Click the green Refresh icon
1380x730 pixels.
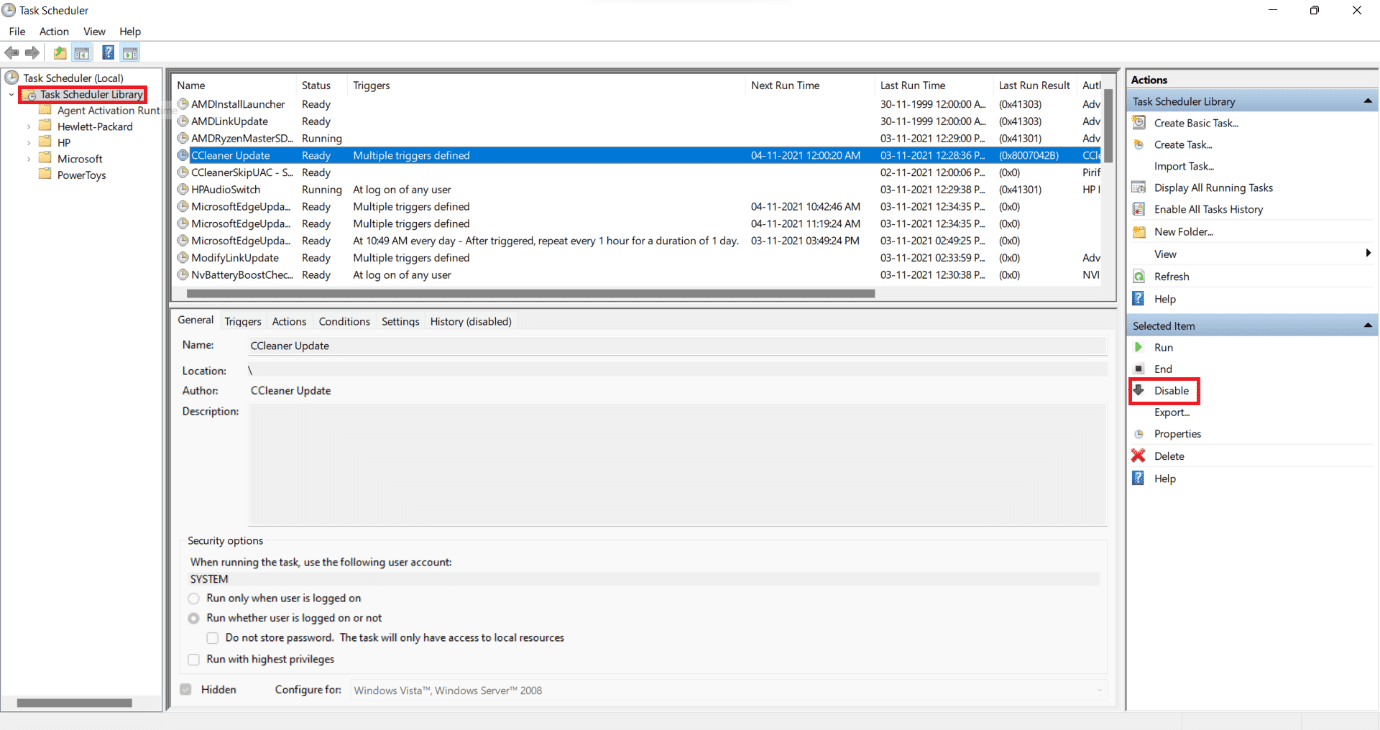pos(1138,276)
